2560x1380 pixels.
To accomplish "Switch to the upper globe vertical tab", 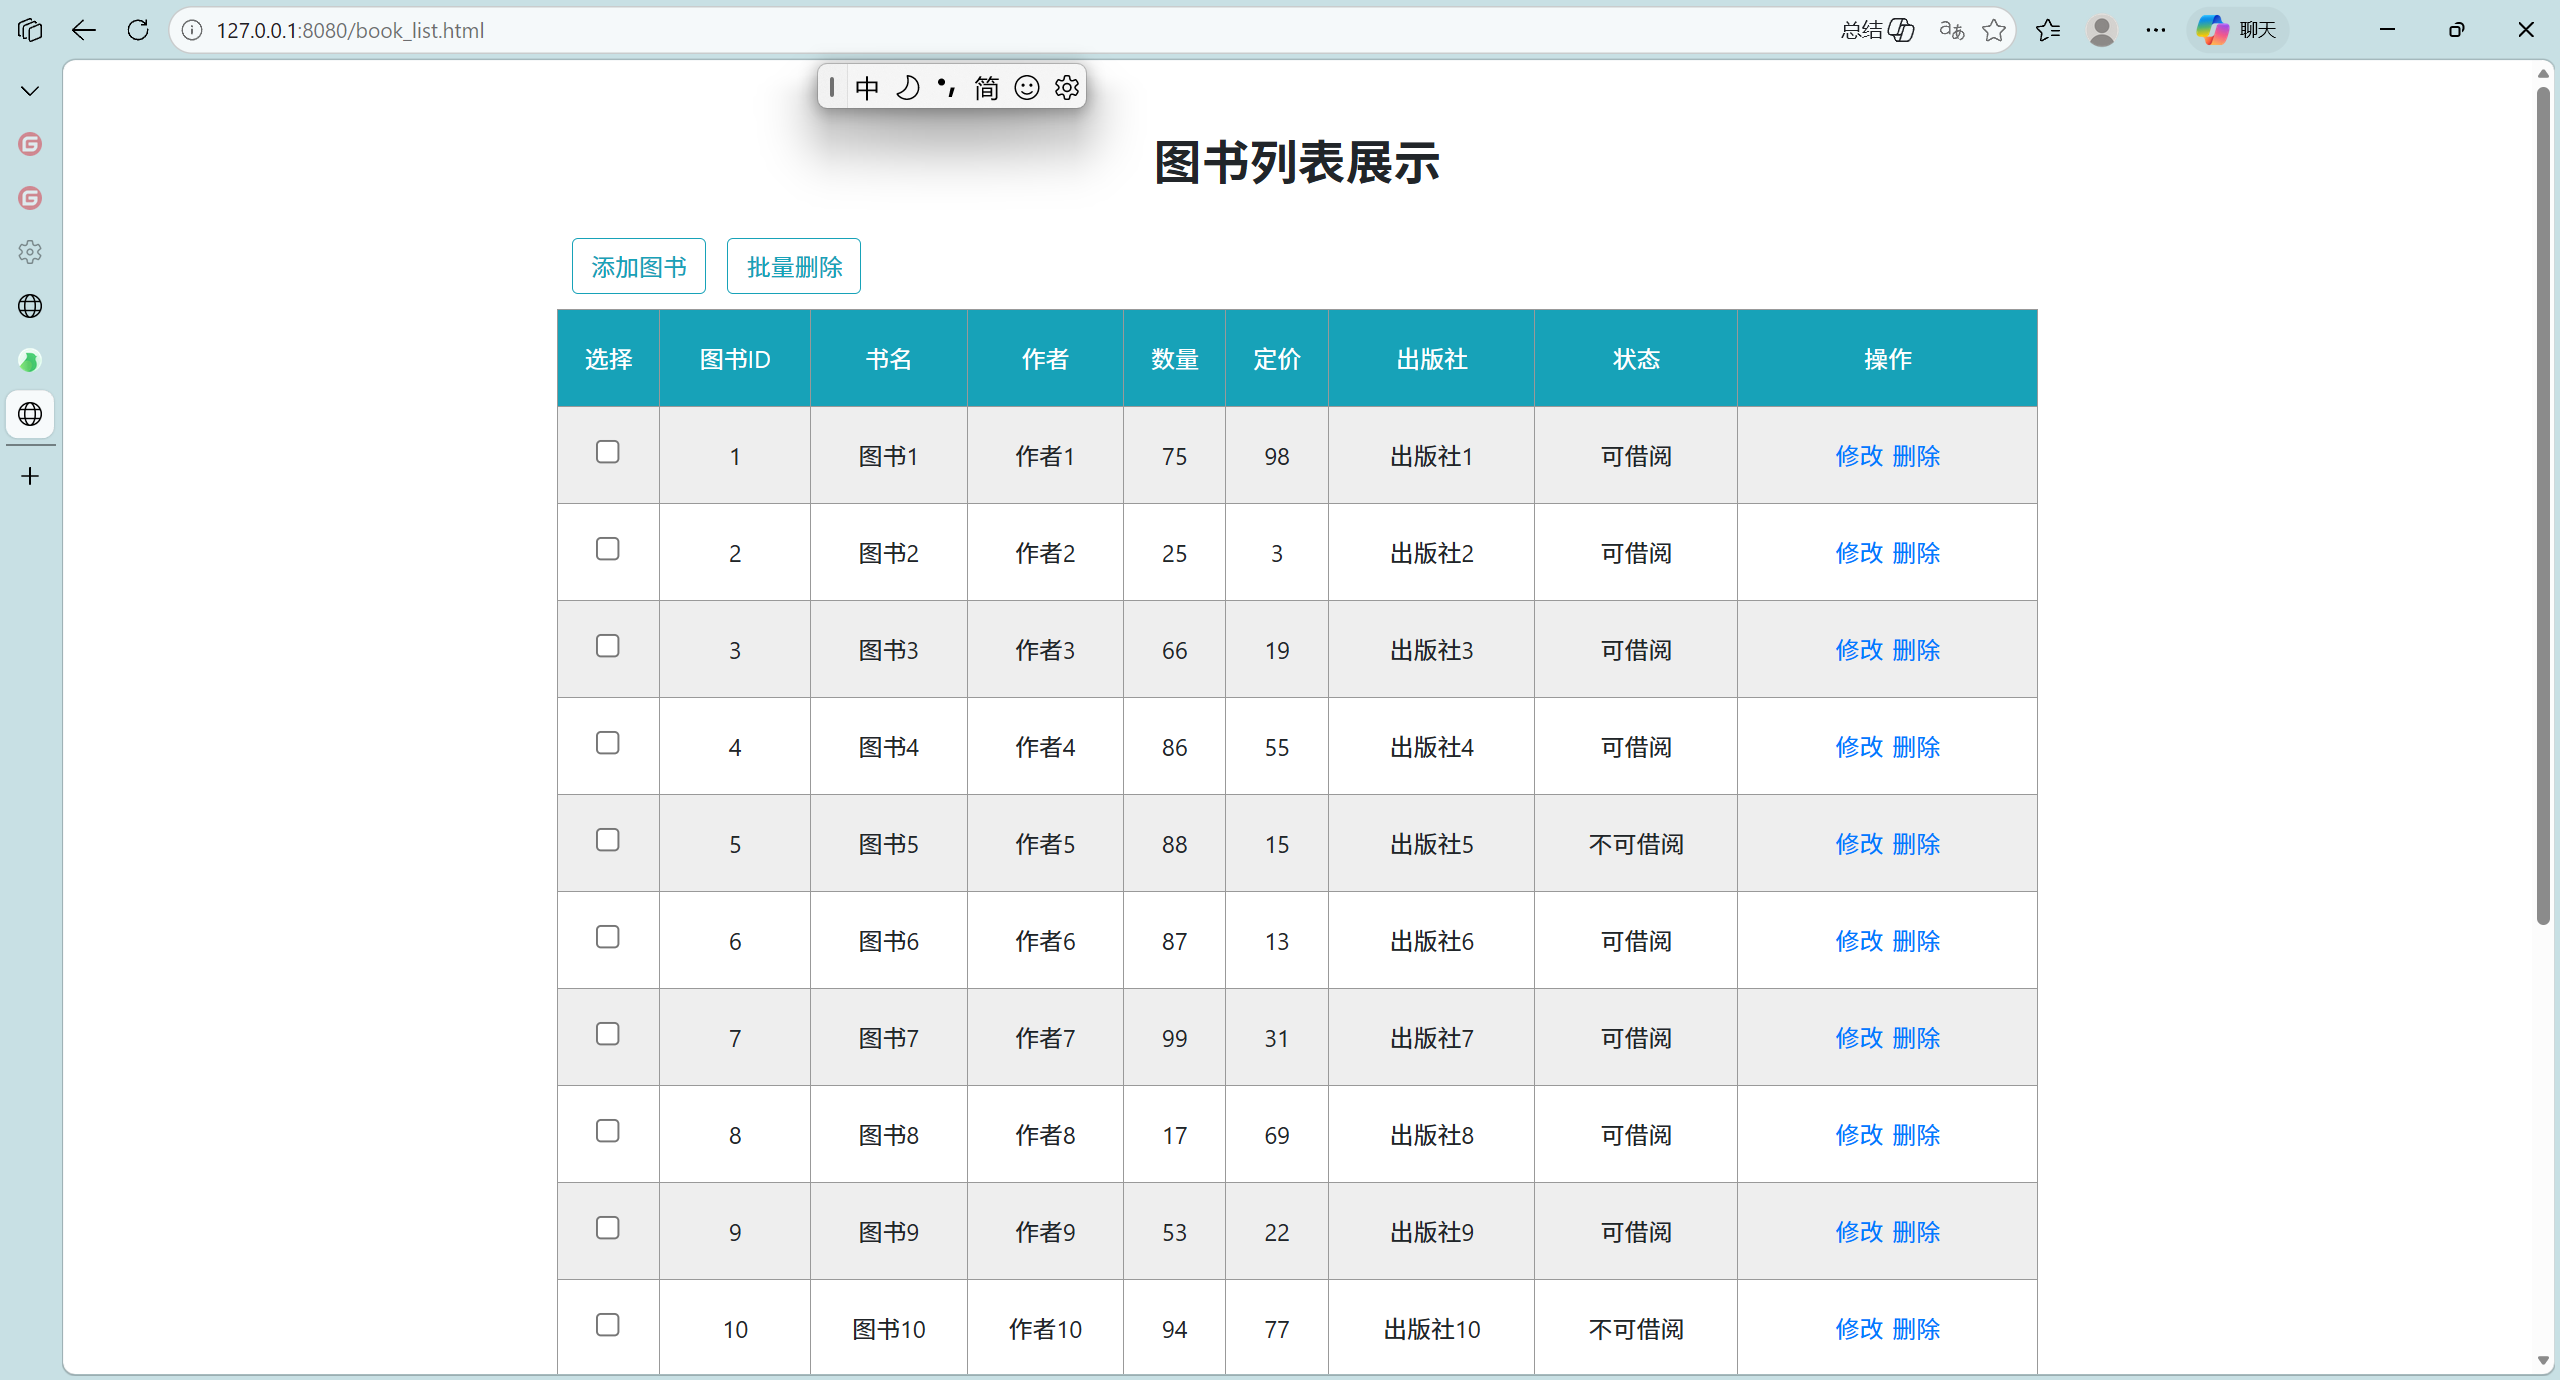I will pyautogui.click(x=30, y=306).
